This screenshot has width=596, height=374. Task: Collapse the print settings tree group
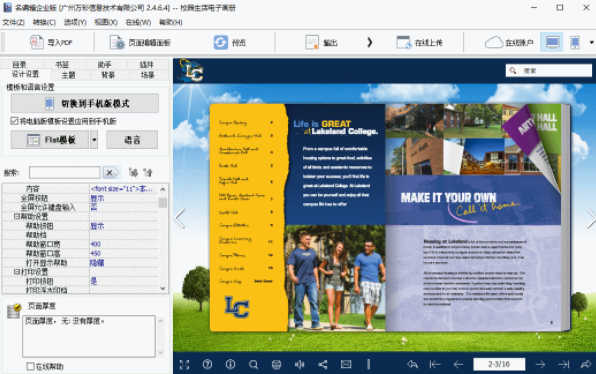click(17, 272)
